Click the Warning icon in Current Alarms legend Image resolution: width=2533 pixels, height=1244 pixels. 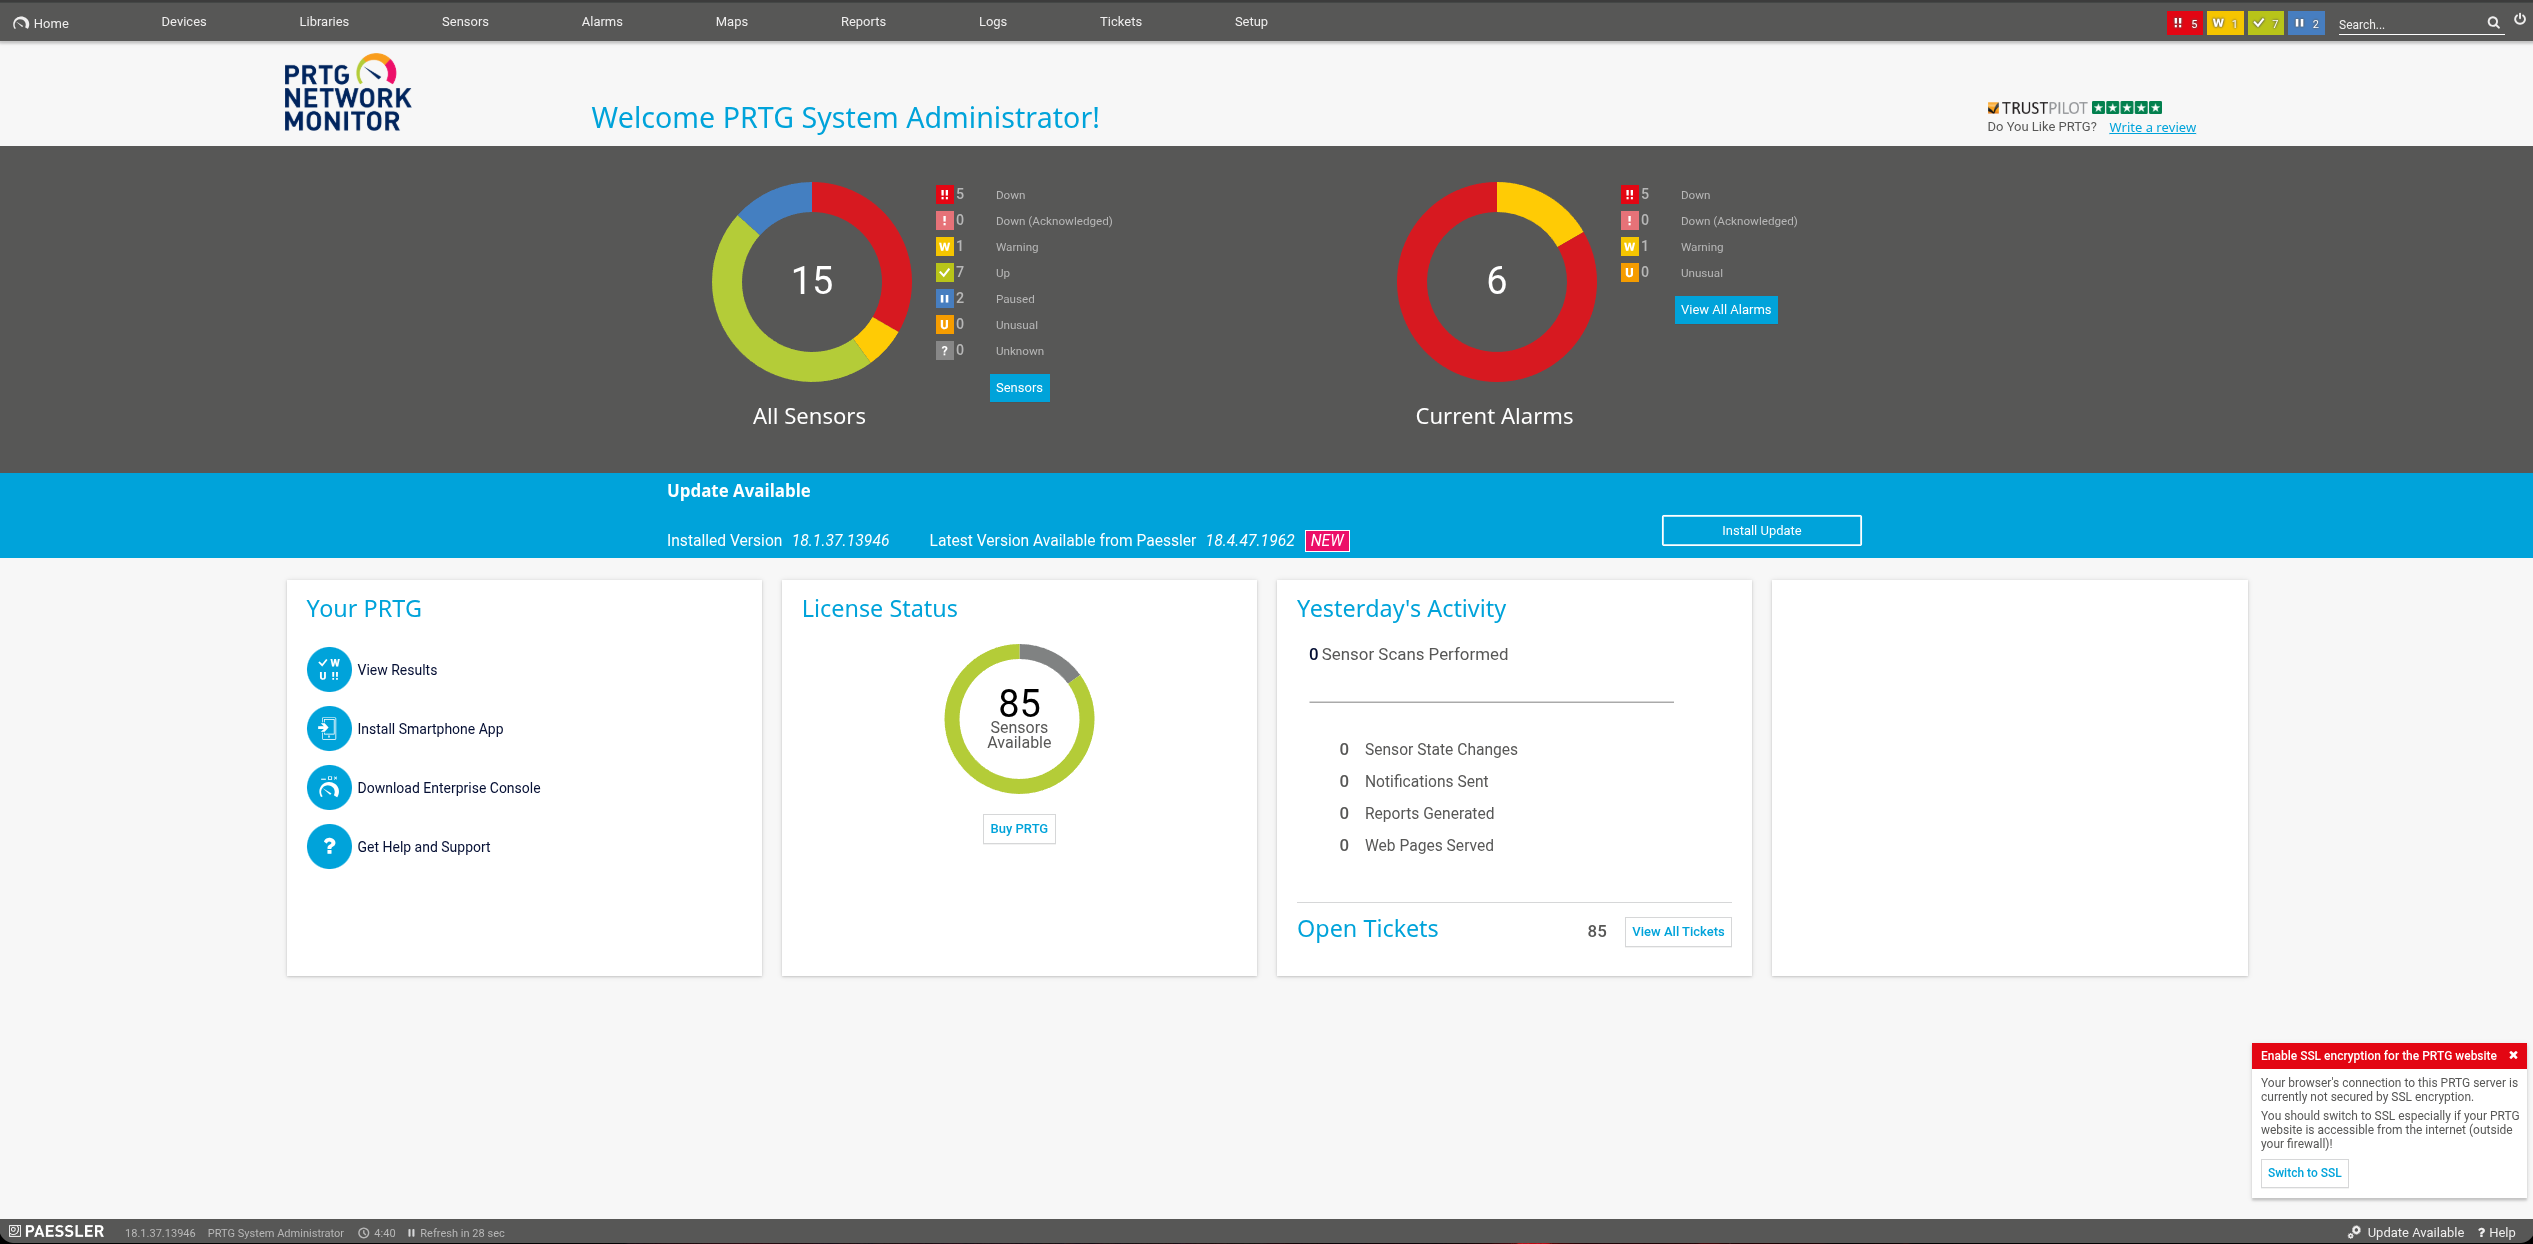pos(1629,247)
